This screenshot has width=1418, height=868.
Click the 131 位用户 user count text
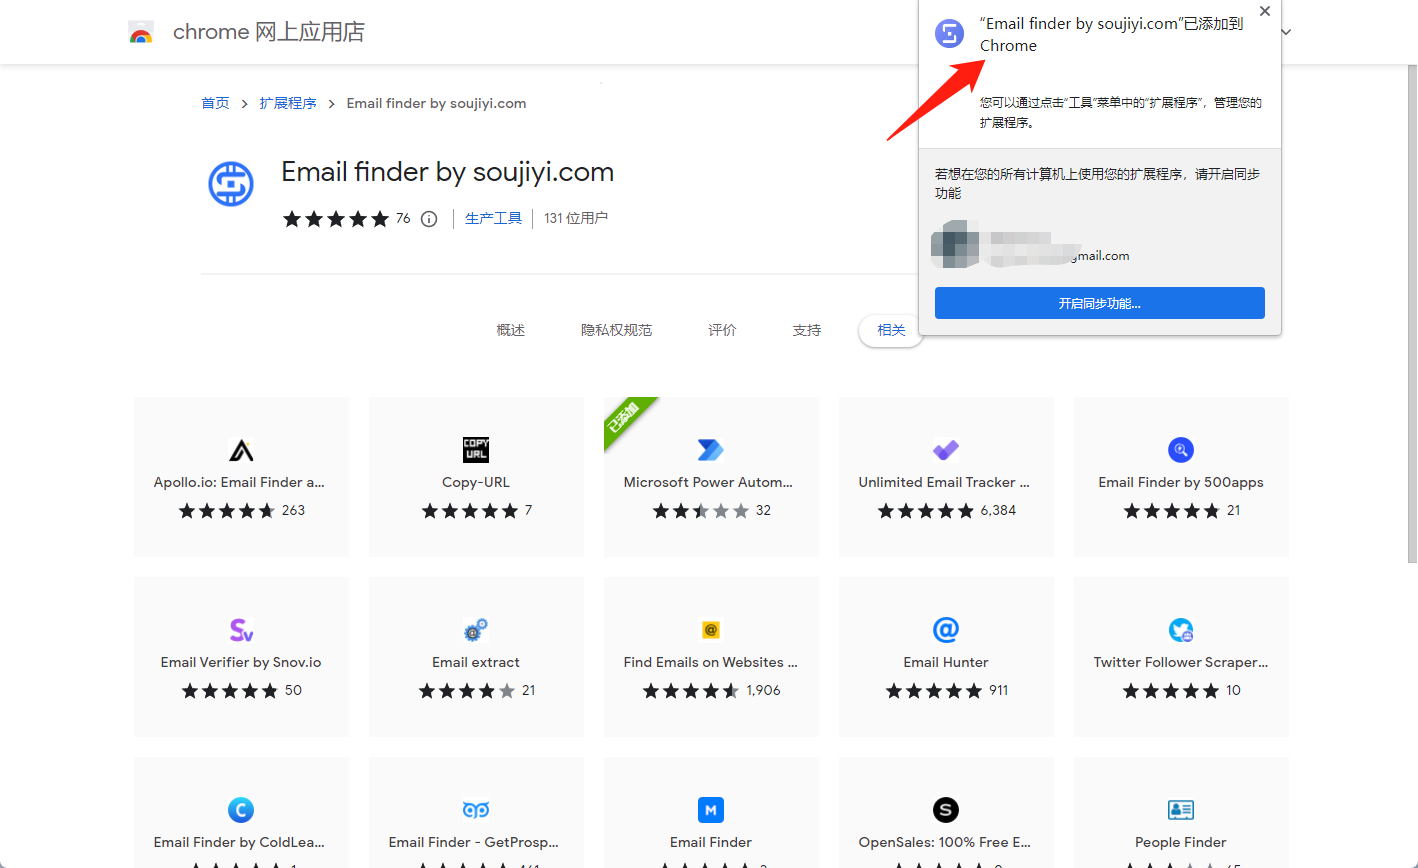(x=576, y=218)
